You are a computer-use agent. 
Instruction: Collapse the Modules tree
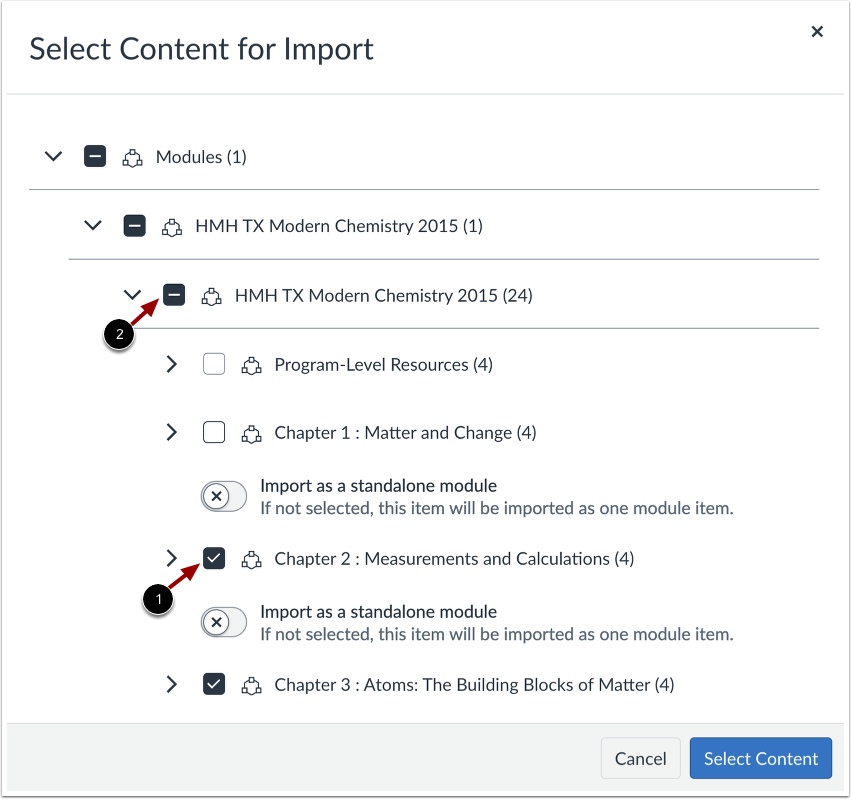click(53, 156)
